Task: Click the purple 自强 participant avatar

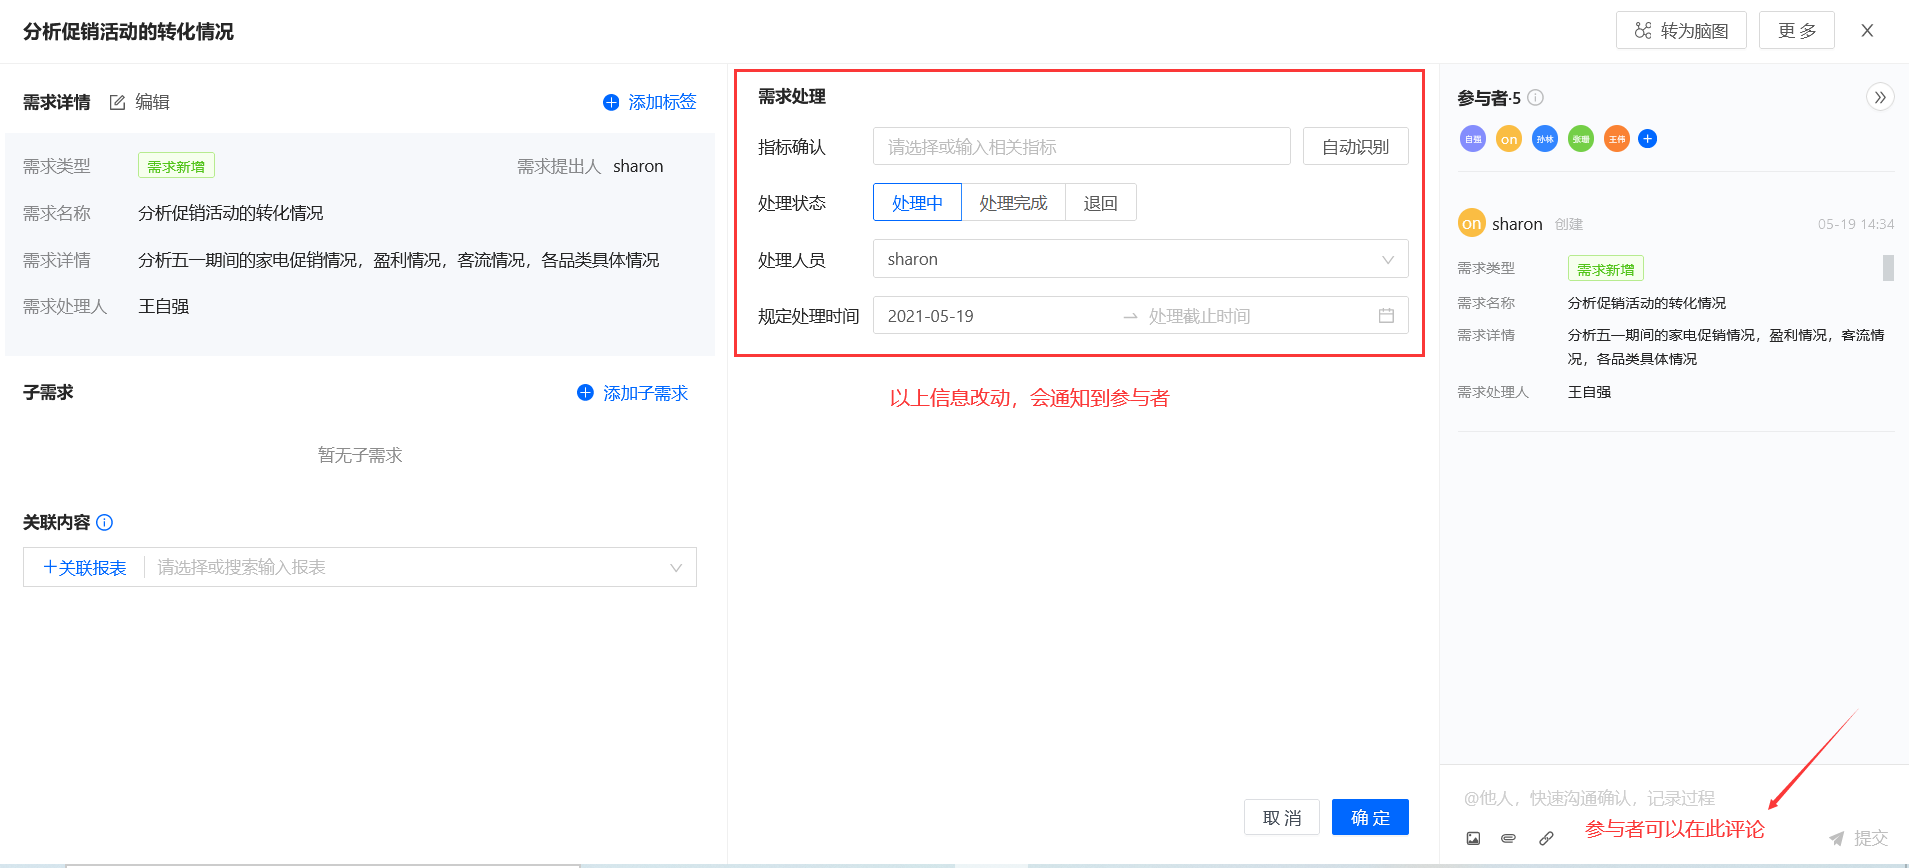Action: [1473, 139]
